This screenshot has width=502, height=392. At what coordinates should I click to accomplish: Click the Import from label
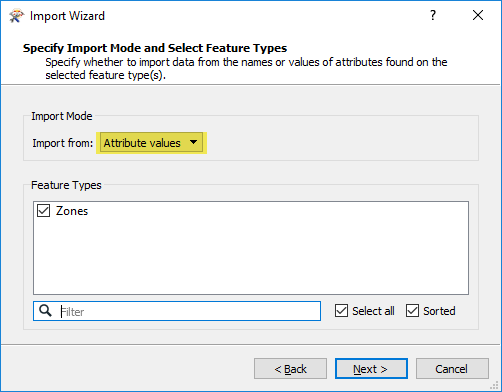(63, 143)
